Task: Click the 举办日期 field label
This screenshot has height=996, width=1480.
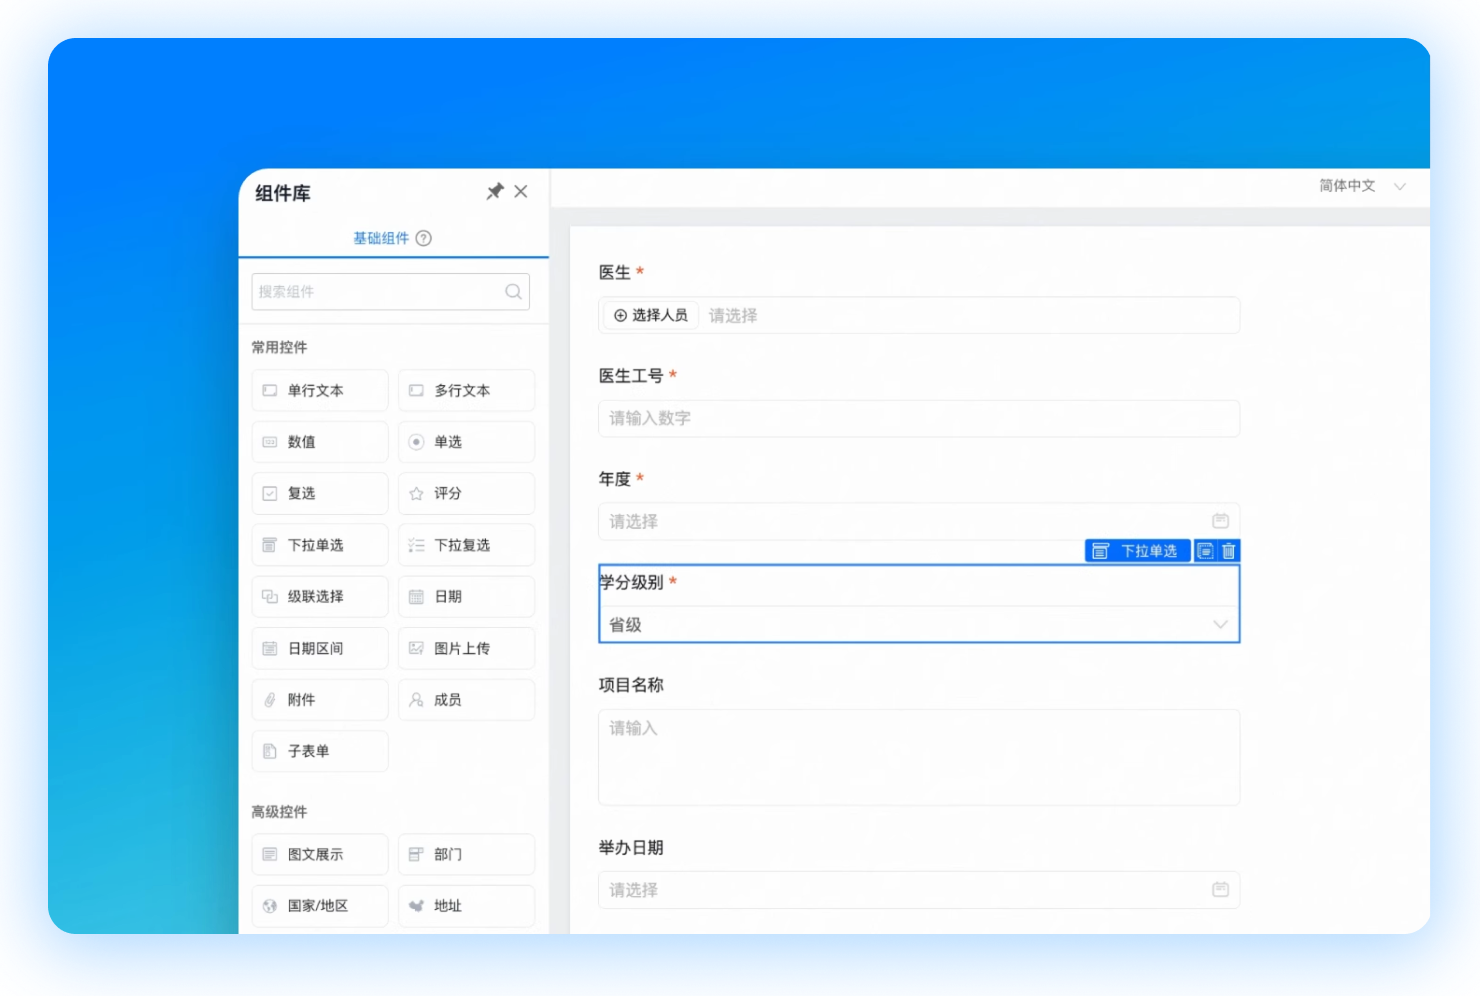Action: [631, 848]
